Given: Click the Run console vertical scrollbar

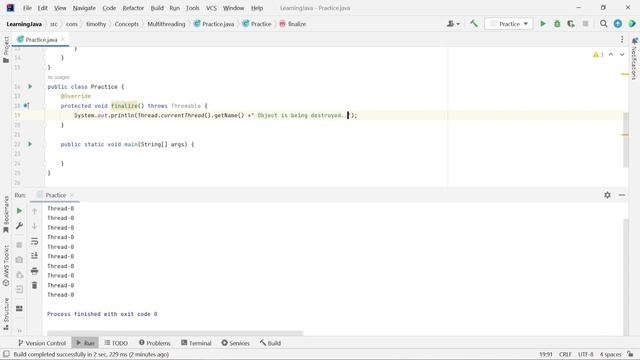Looking at the screenshot, I should [x=626, y=278].
